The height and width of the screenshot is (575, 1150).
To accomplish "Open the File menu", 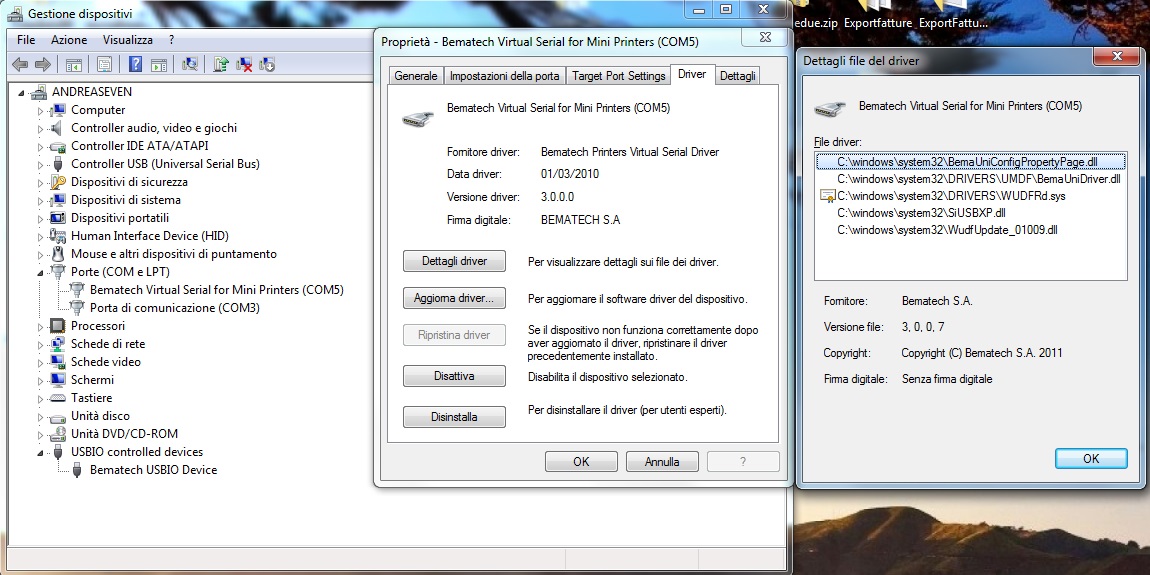I will (26, 40).
